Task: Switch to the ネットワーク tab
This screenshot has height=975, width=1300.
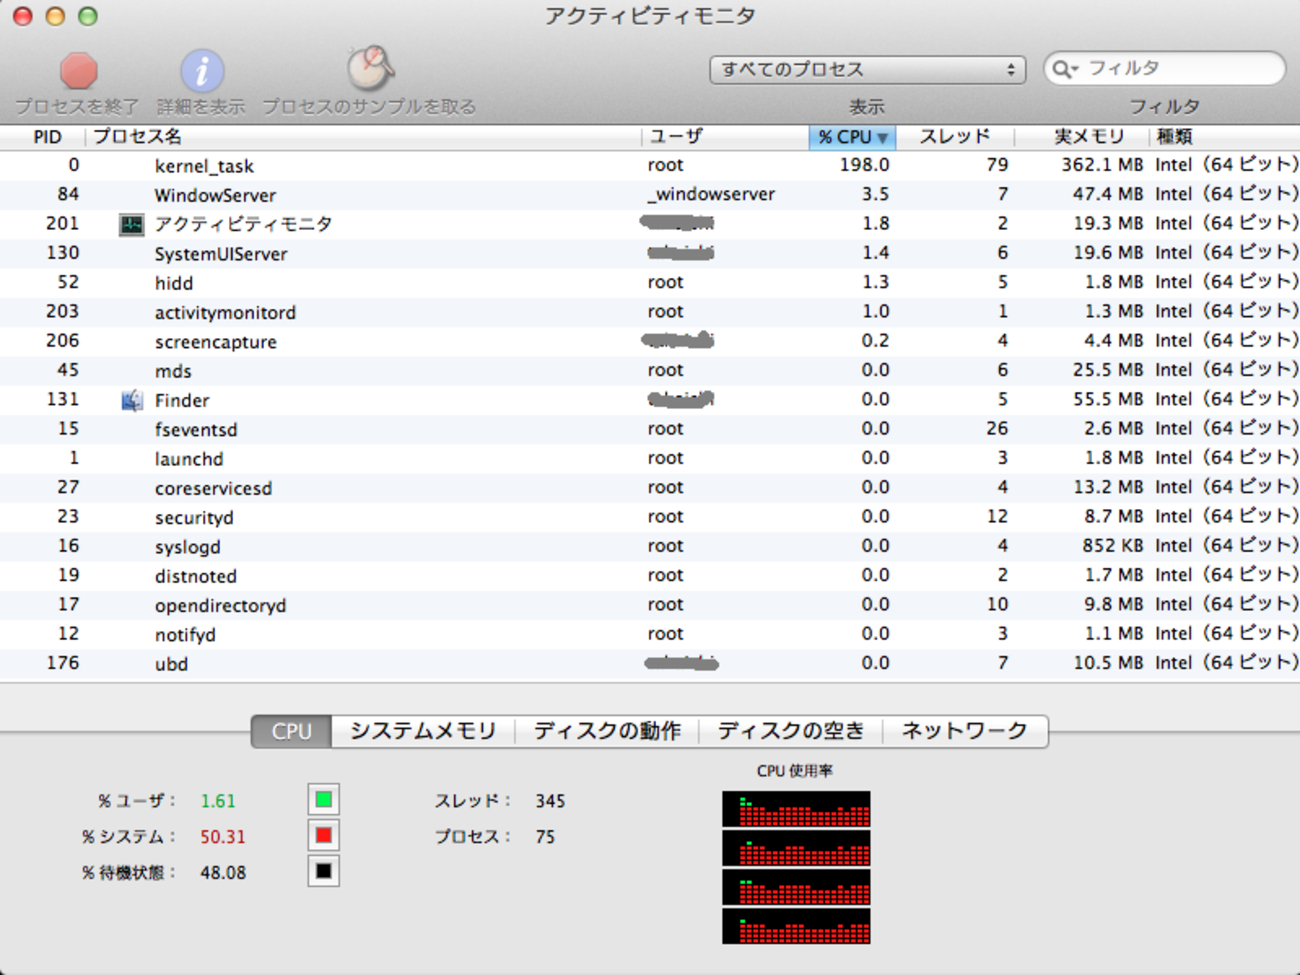Action: 964,731
